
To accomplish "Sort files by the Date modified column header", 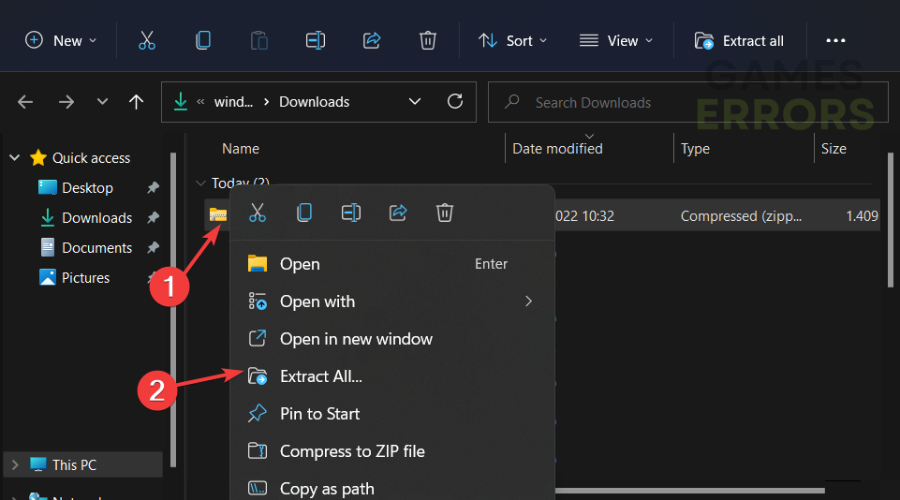I will point(557,148).
